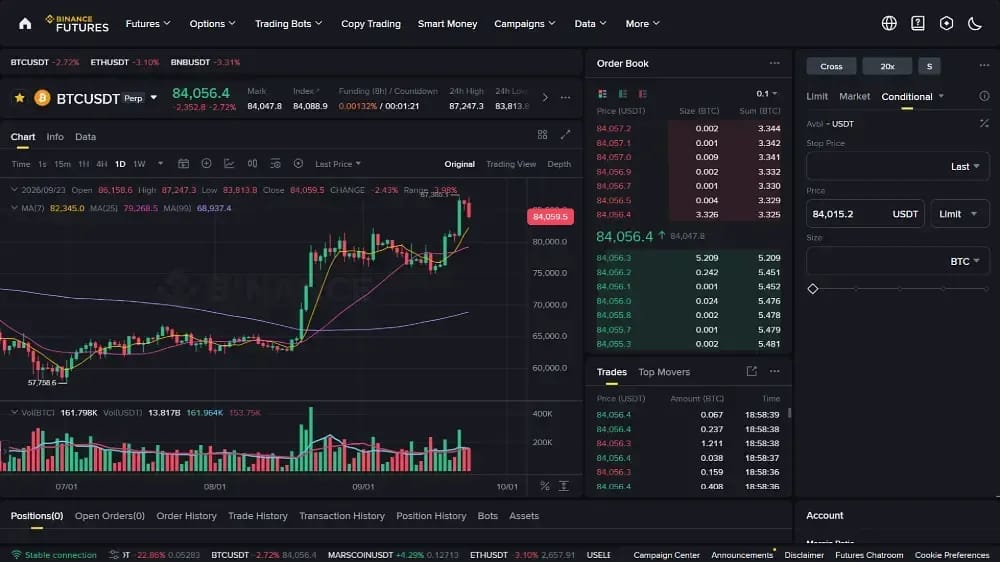Switch to Open Orders(0) tab
The width and height of the screenshot is (1000, 562).
tap(110, 515)
